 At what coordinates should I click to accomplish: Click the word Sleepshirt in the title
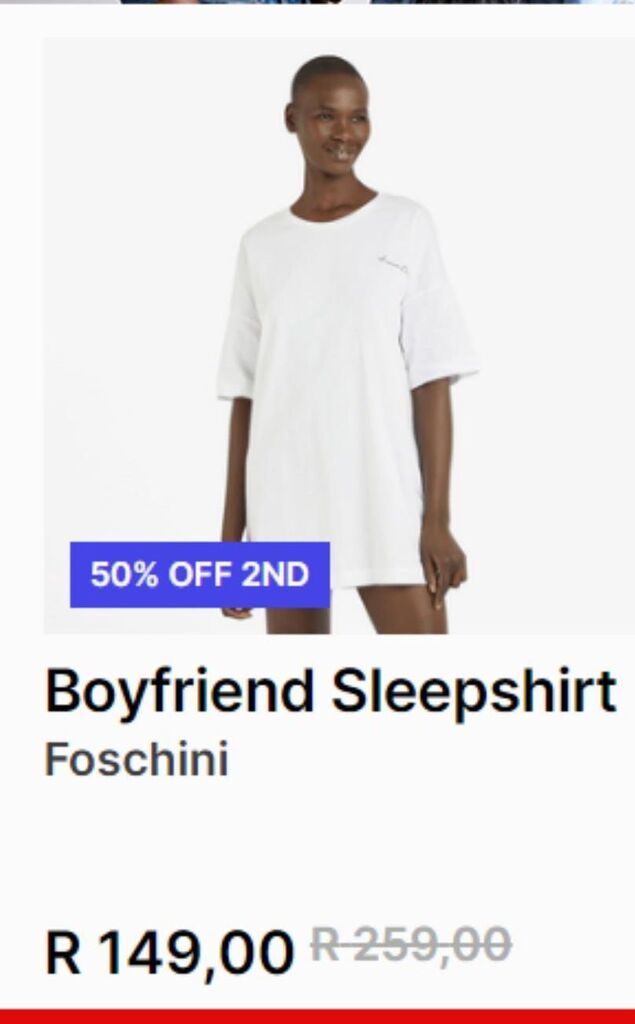474,691
